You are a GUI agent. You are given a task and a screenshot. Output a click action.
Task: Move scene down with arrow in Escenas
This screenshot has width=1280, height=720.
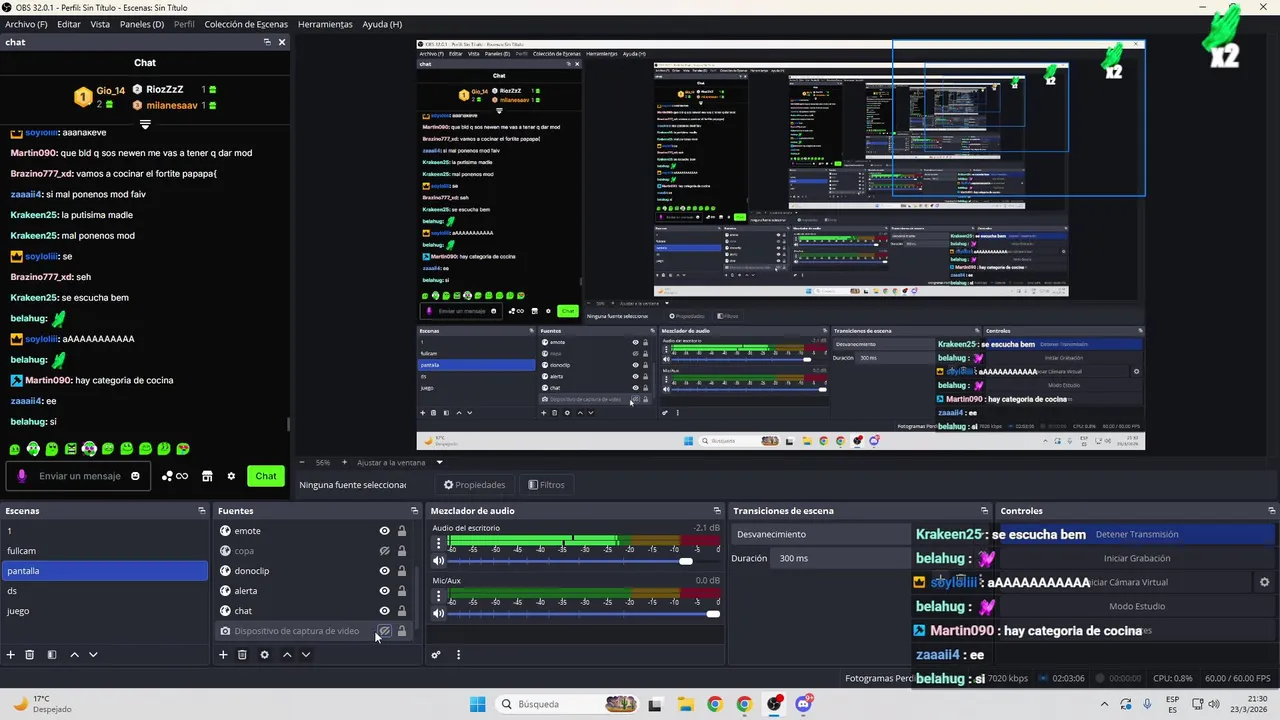click(93, 655)
